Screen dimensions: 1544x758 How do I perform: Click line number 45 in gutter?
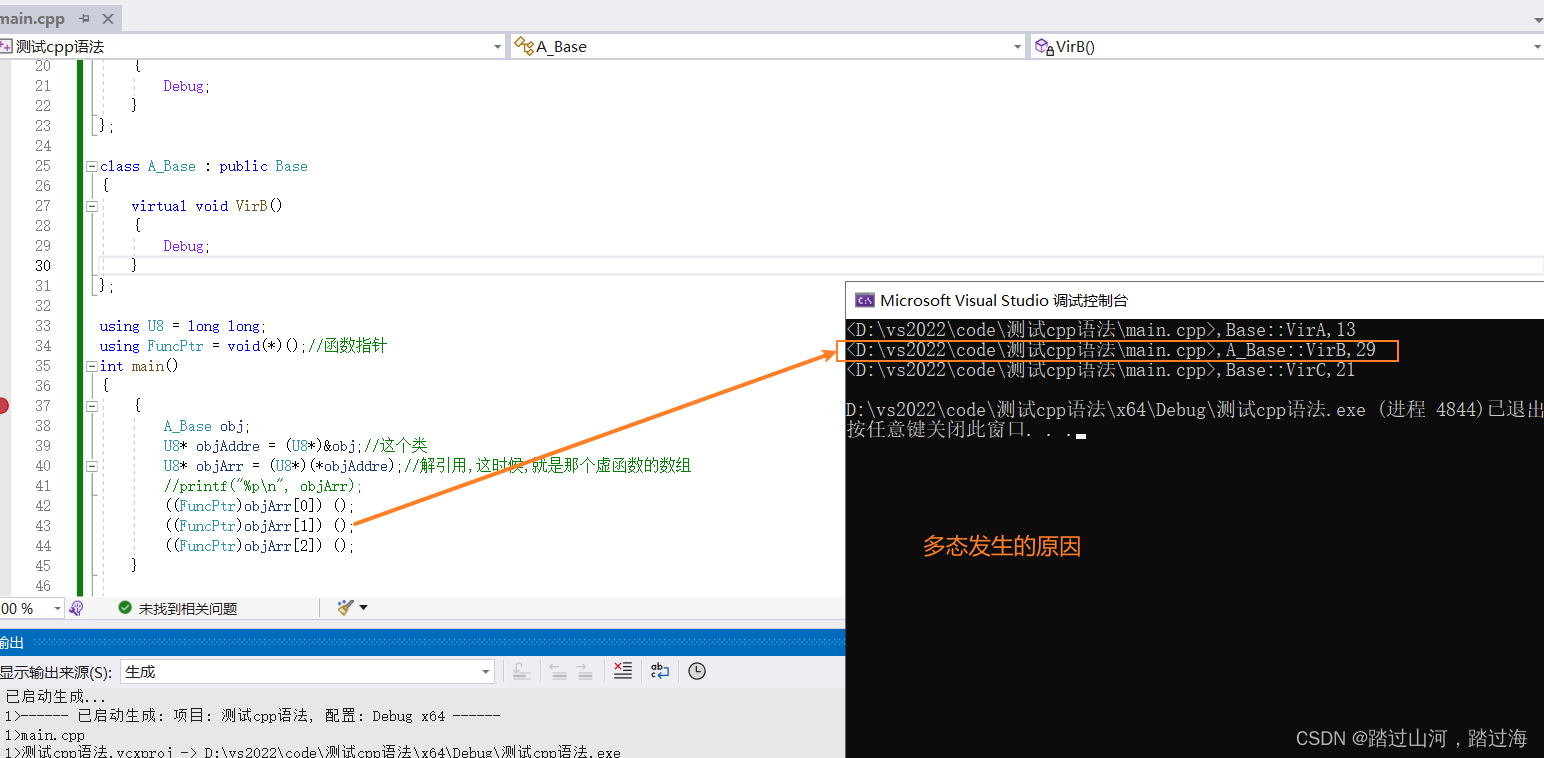pos(42,566)
